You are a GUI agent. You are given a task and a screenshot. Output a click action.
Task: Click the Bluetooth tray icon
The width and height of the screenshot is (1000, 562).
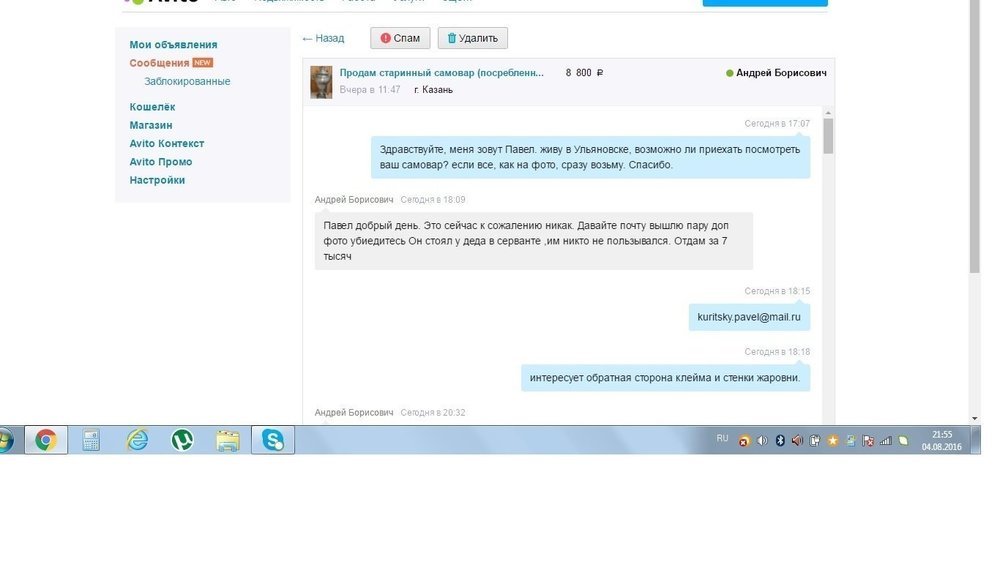[x=780, y=440]
